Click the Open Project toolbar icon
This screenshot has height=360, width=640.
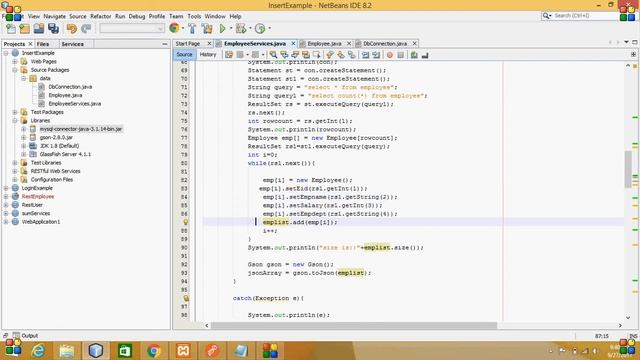click(39, 29)
